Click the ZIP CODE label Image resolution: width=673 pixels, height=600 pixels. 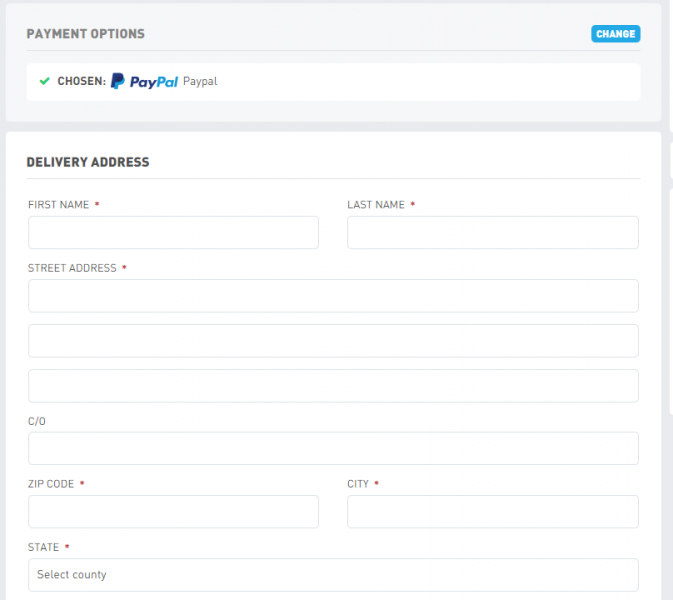point(51,484)
